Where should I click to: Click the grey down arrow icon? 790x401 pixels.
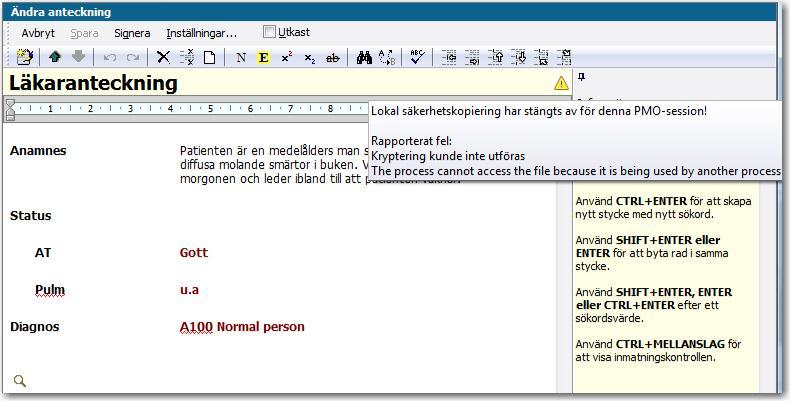79,57
